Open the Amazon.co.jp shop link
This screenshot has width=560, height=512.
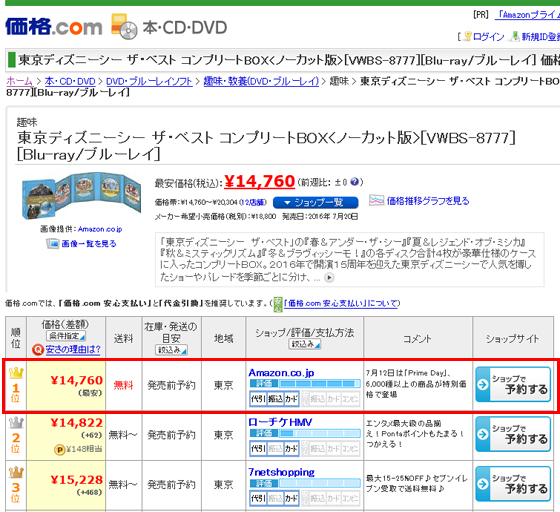(281, 372)
